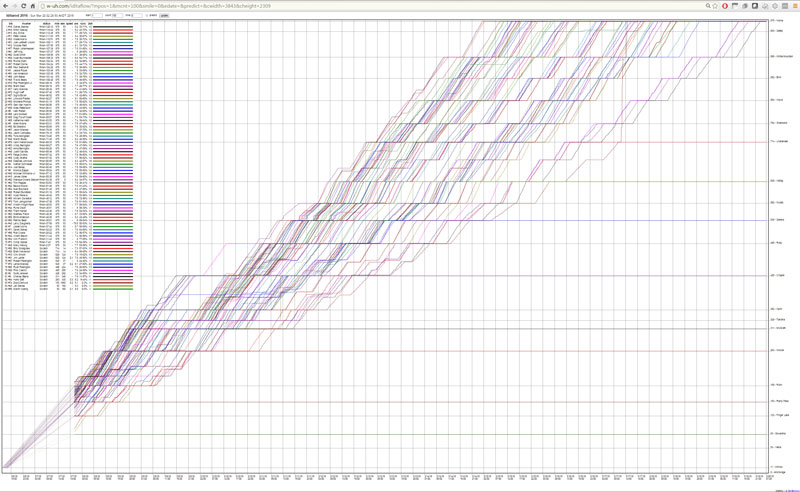Click the update button above the chart
The width and height of the screenshot is (800, 492).
164,15
